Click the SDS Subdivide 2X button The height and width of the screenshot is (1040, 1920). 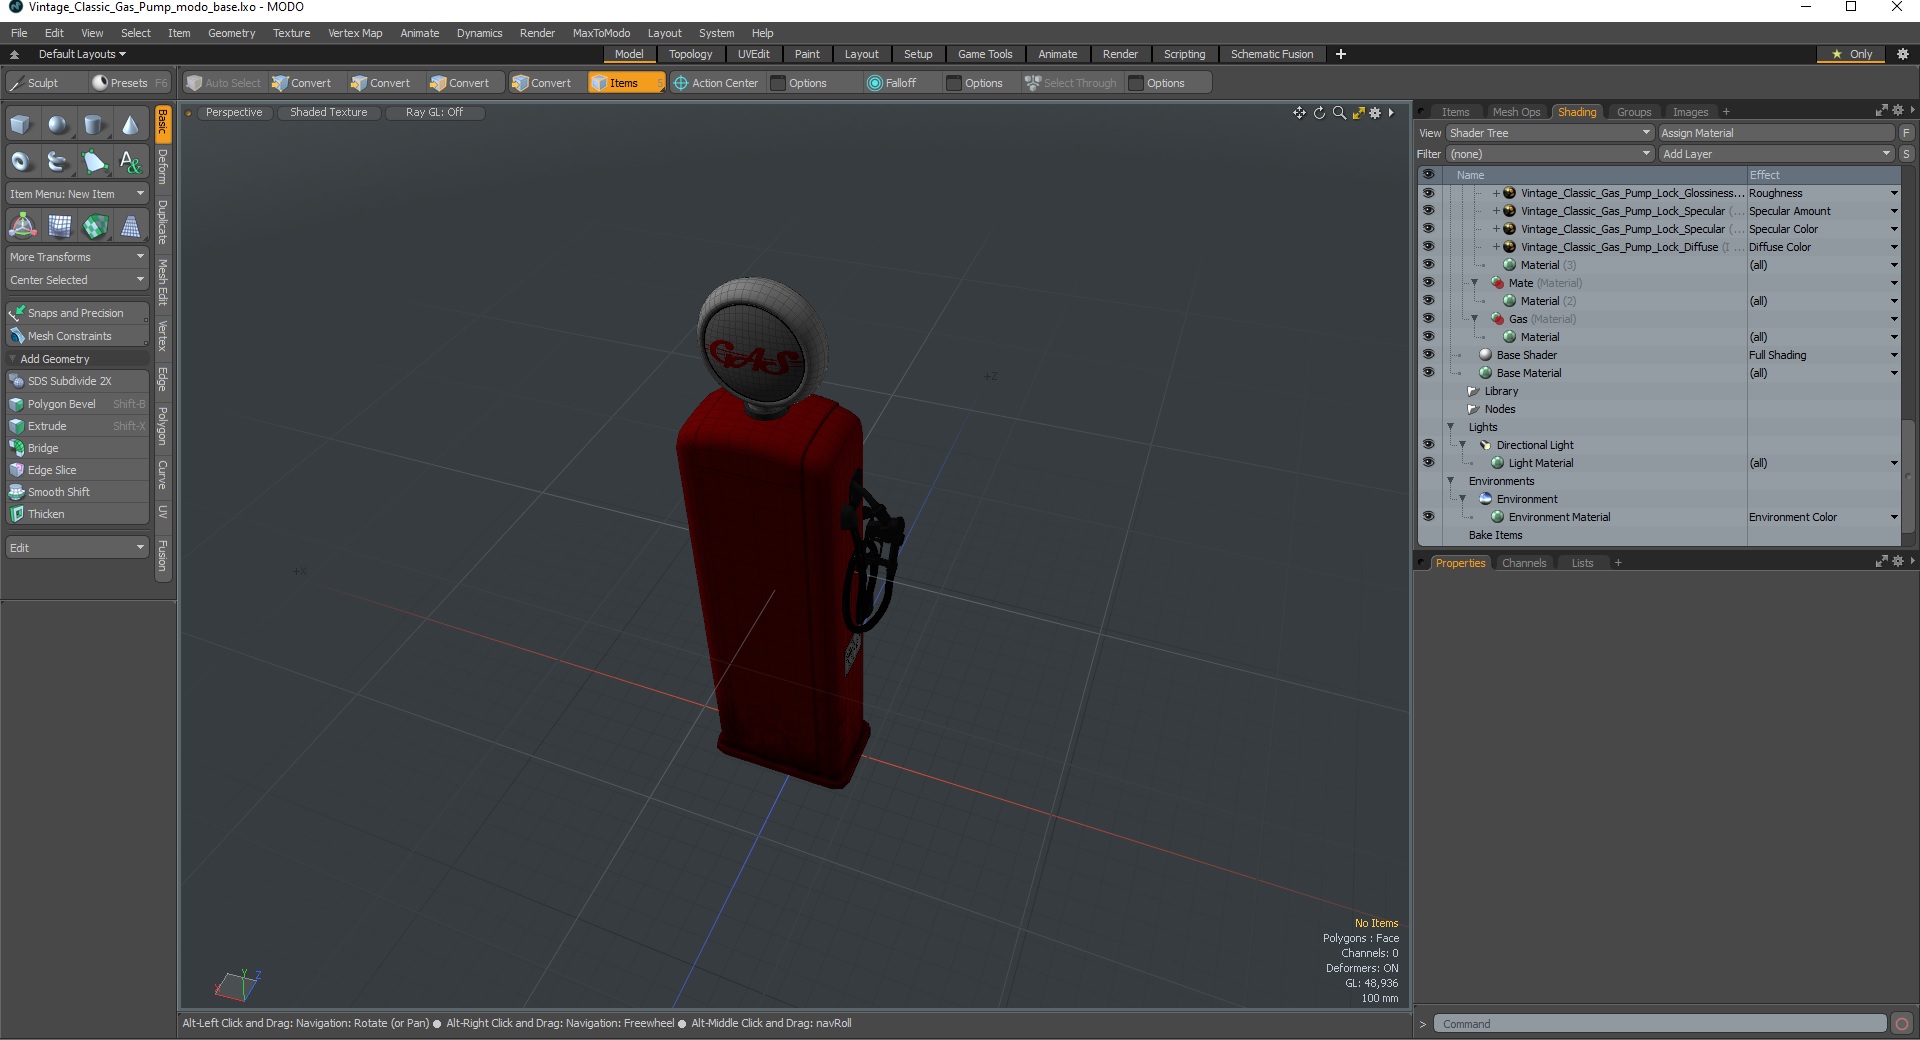pos(77,381)
